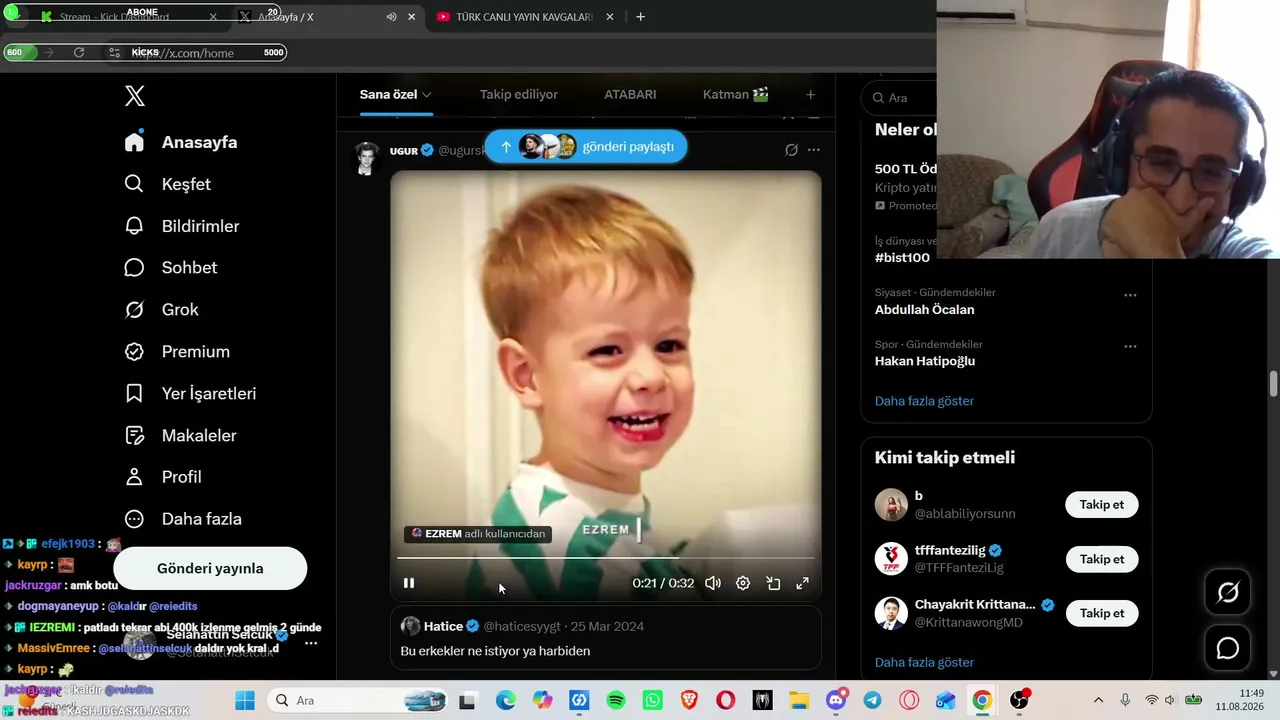Follow Chayakrit Krittanawong account
The image size is (1280, 720).
[x=1102, y=613]
